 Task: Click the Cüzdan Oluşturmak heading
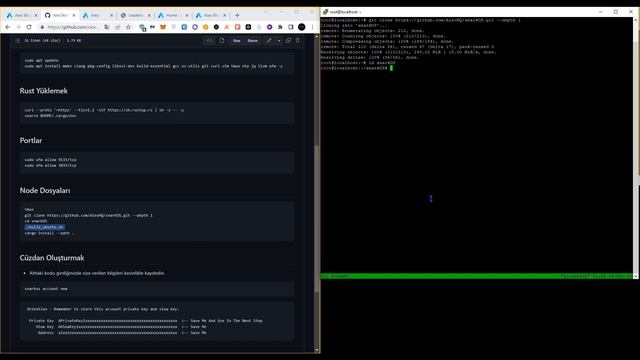pos(52,258)
